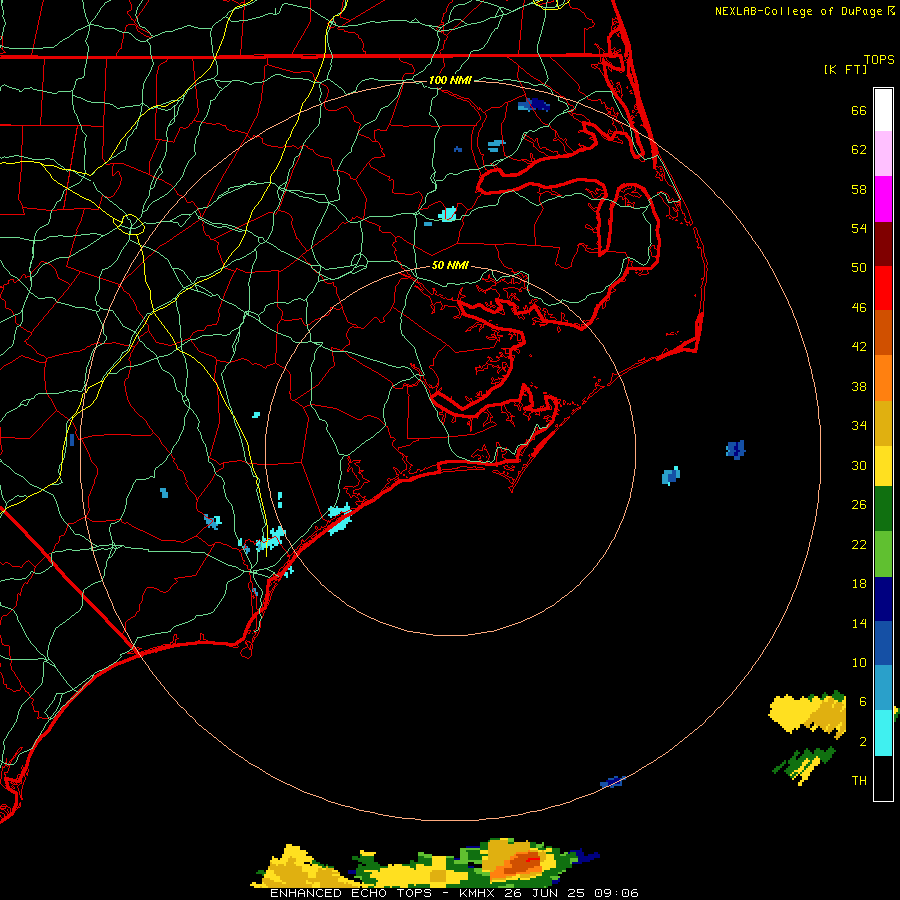
Task: Click the 14 legend value
Action: pyautogui.click(x=859, y=623)
